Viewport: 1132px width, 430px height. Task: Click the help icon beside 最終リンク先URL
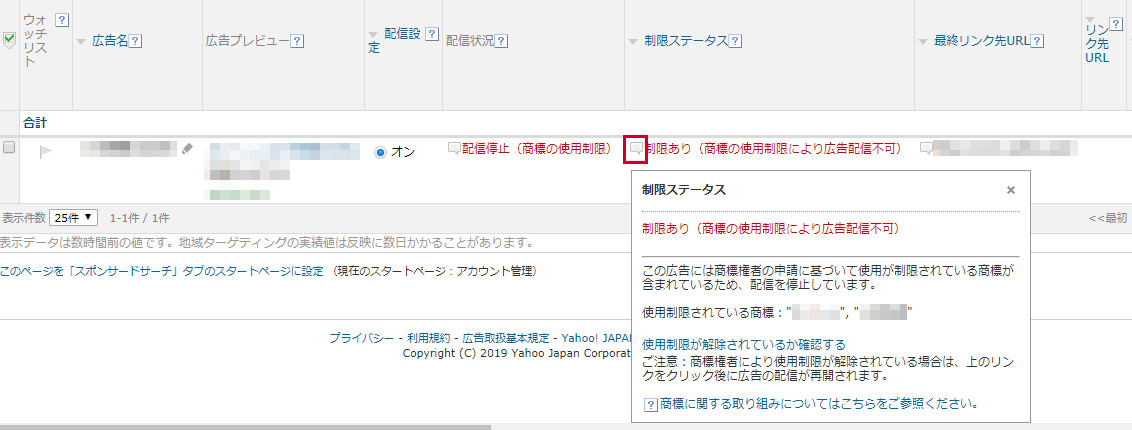point(1039,41)
